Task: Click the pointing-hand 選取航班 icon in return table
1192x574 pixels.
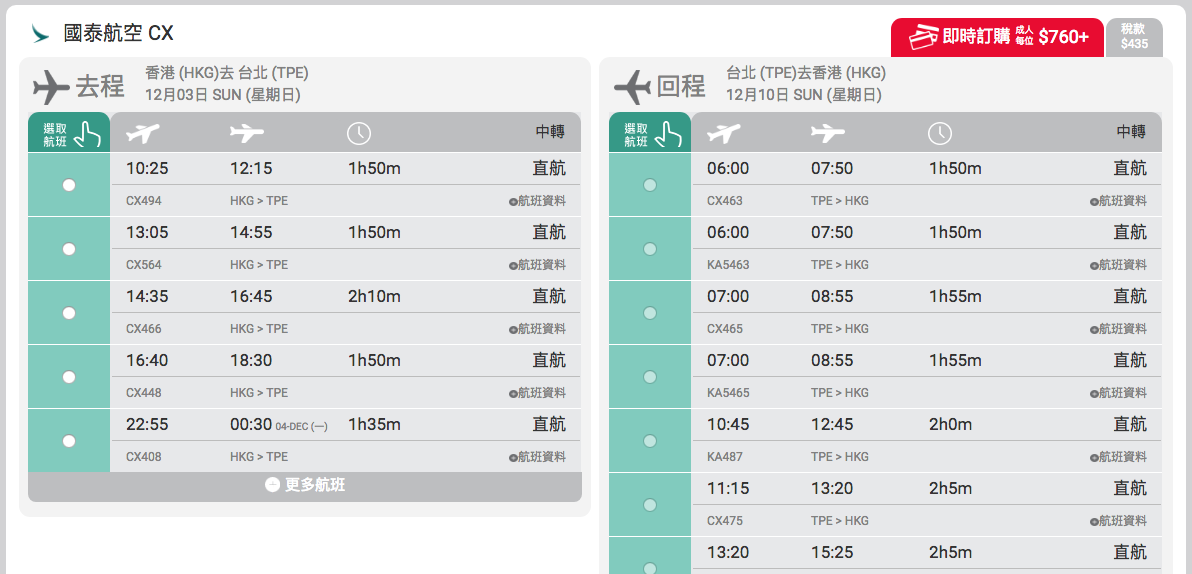Action: point(671,134)
